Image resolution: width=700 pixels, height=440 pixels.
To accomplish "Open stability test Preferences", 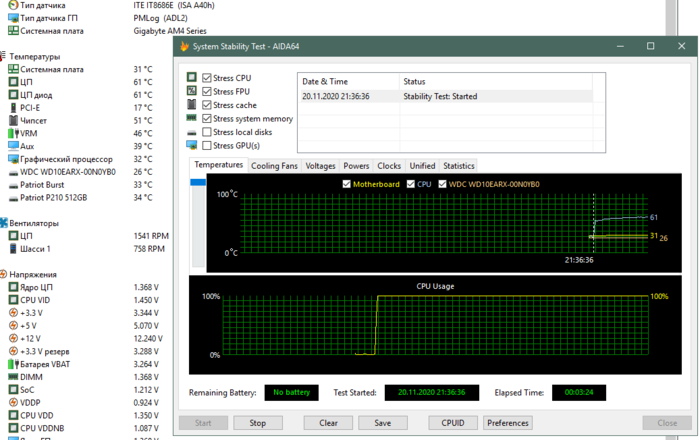I will click(x=508, y=423).
